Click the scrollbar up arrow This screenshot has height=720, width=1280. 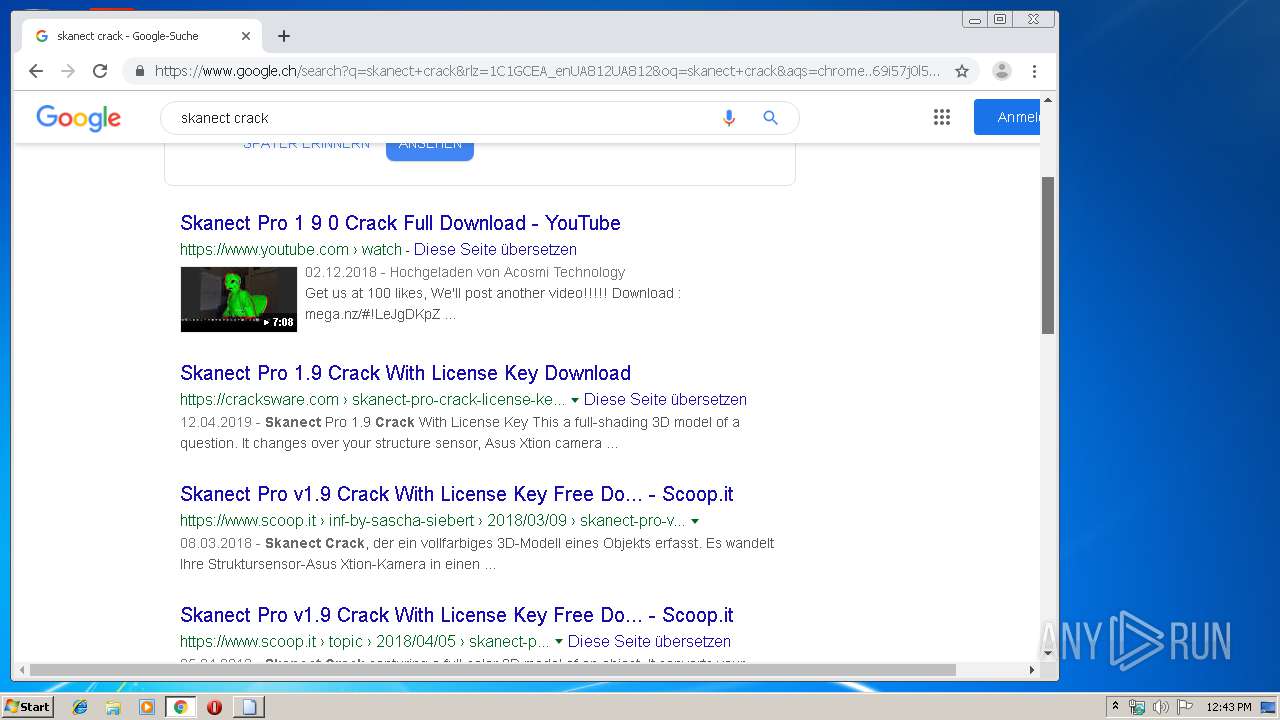1048,99
